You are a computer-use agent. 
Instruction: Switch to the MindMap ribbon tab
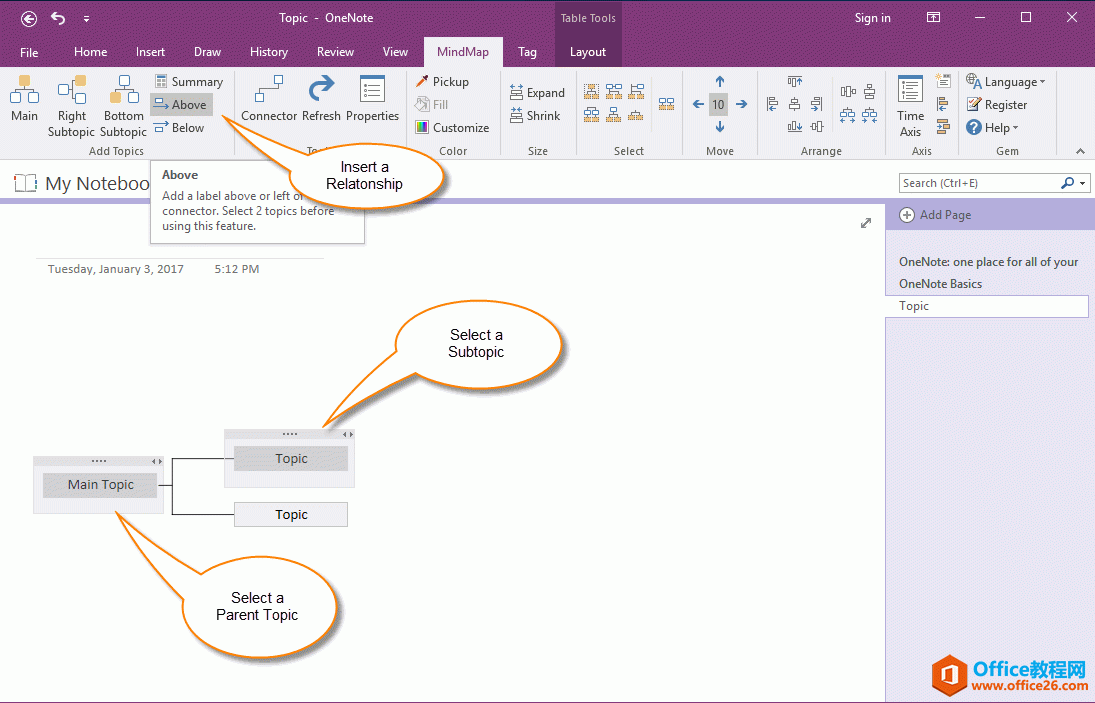click(463, 51)
